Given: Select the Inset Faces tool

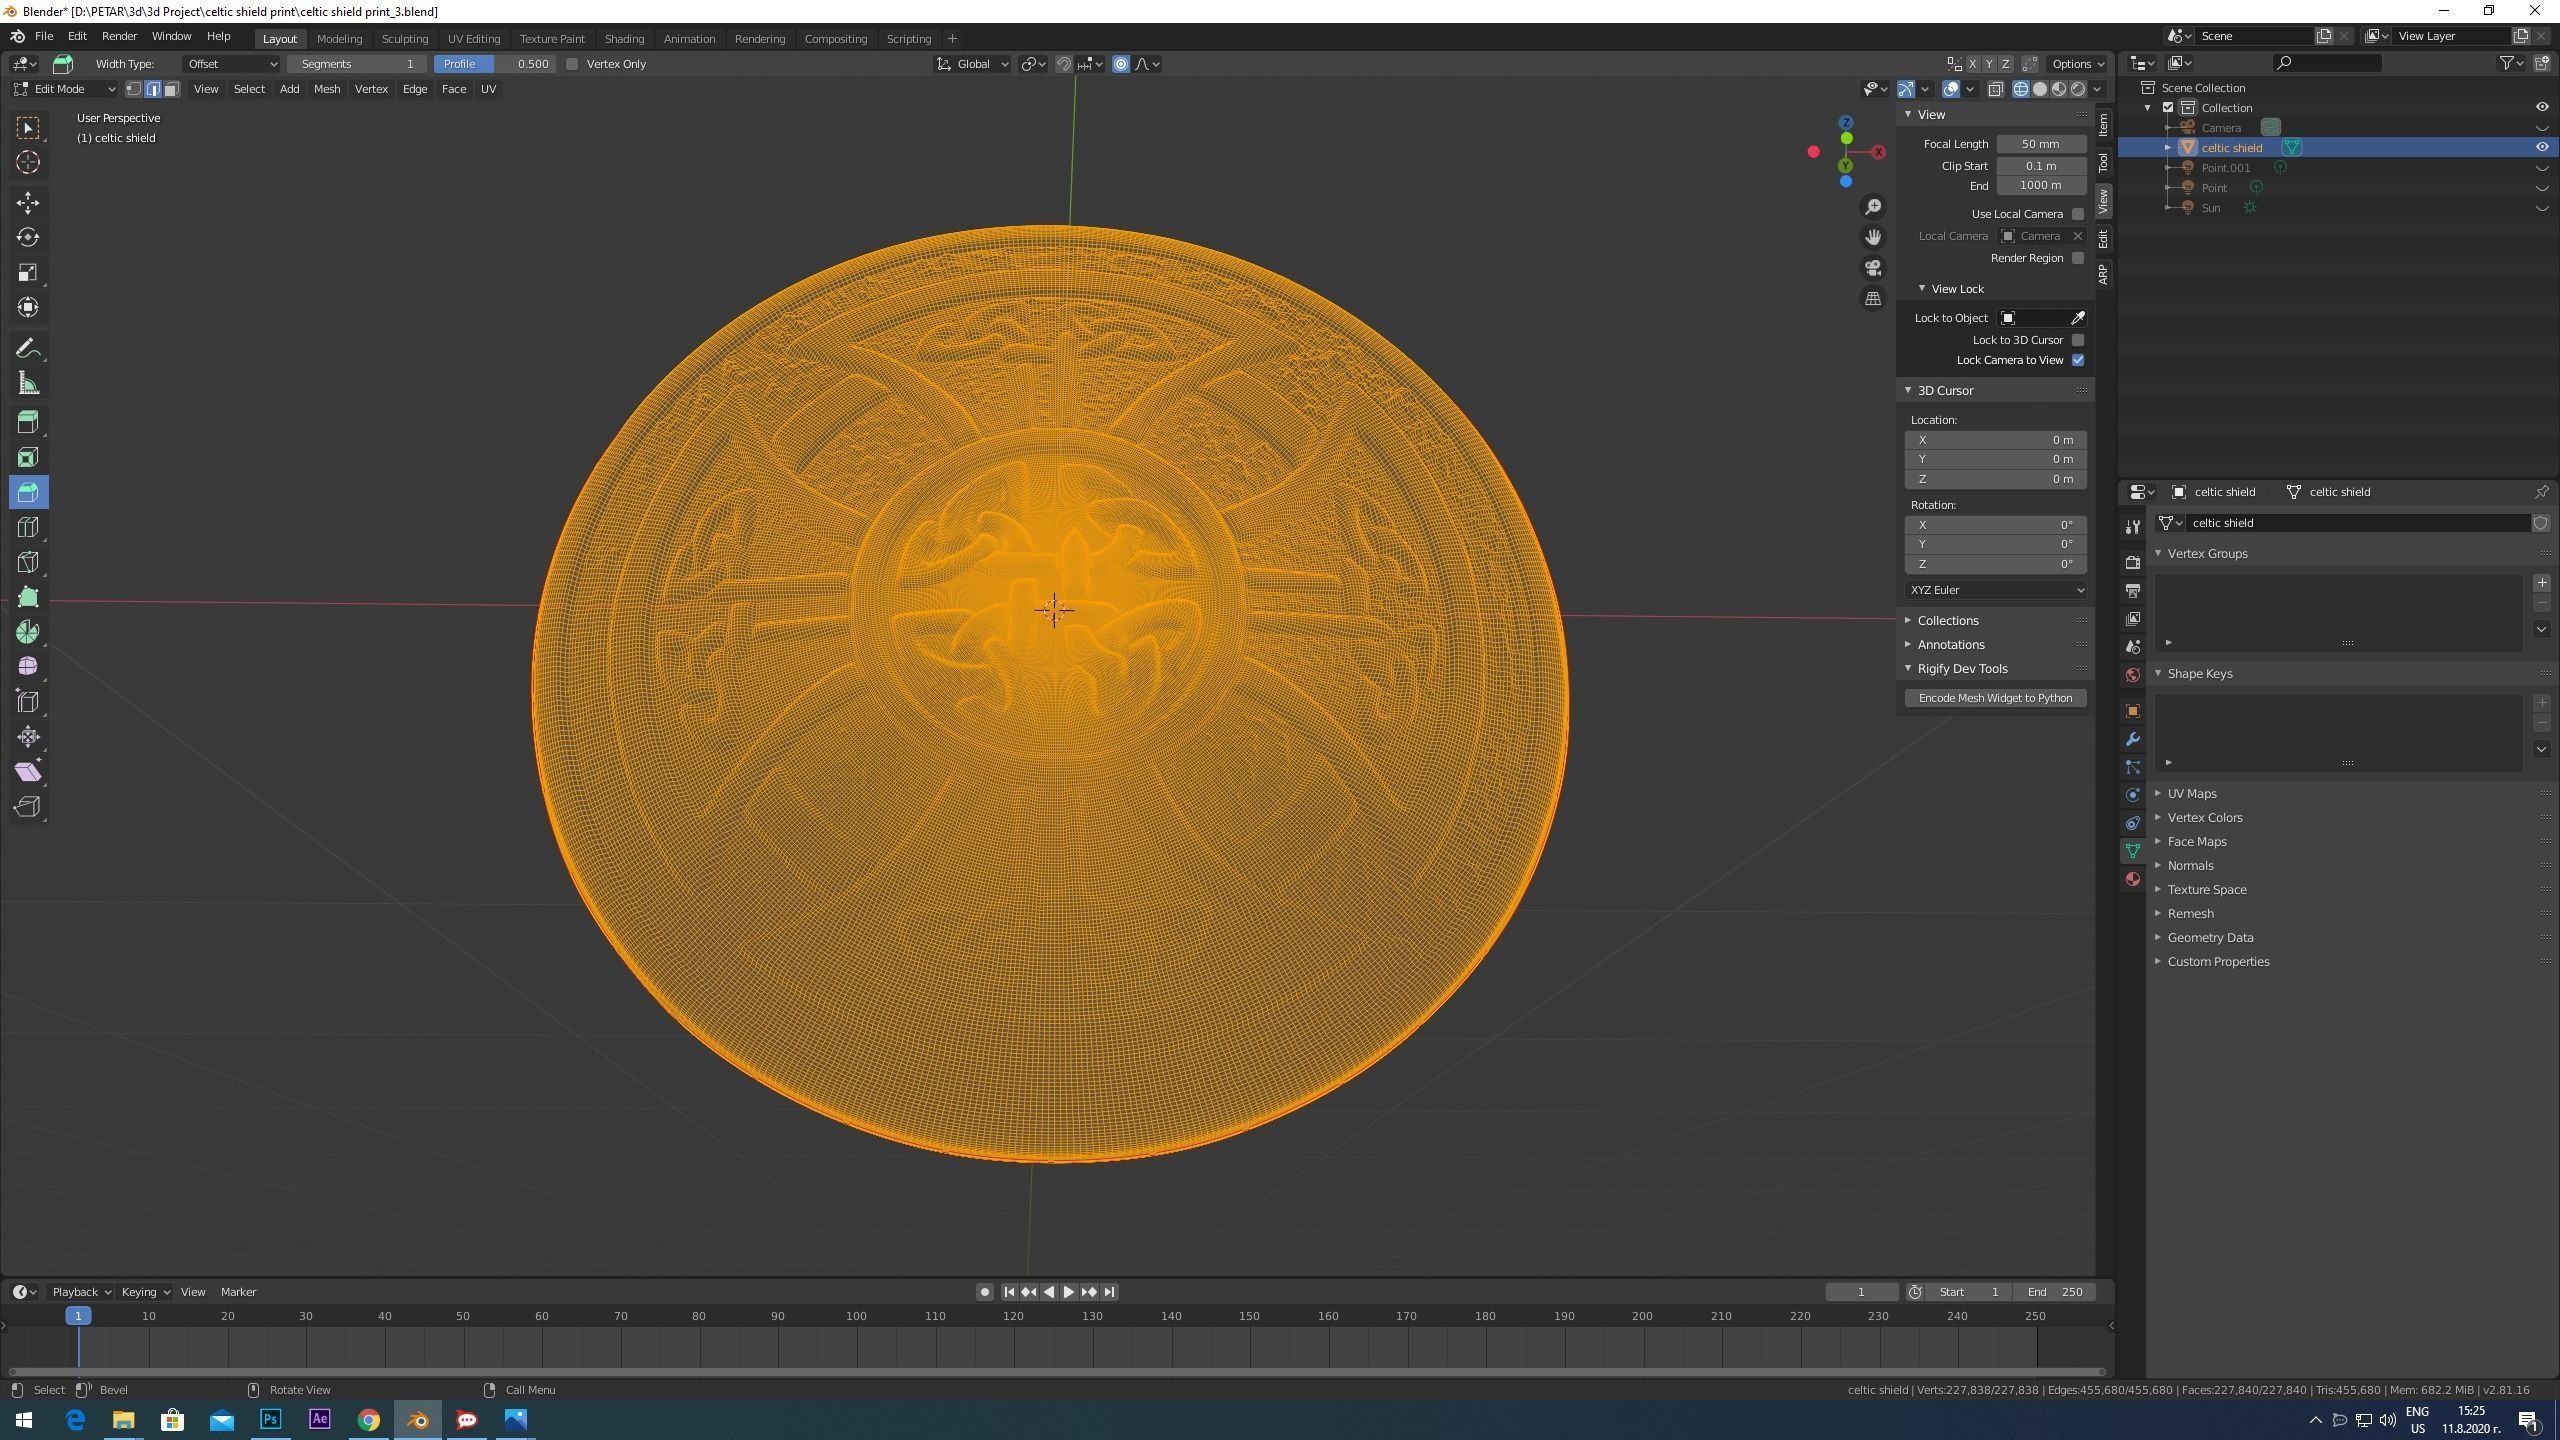Looking at the screenshot, I should pos(28,457).
